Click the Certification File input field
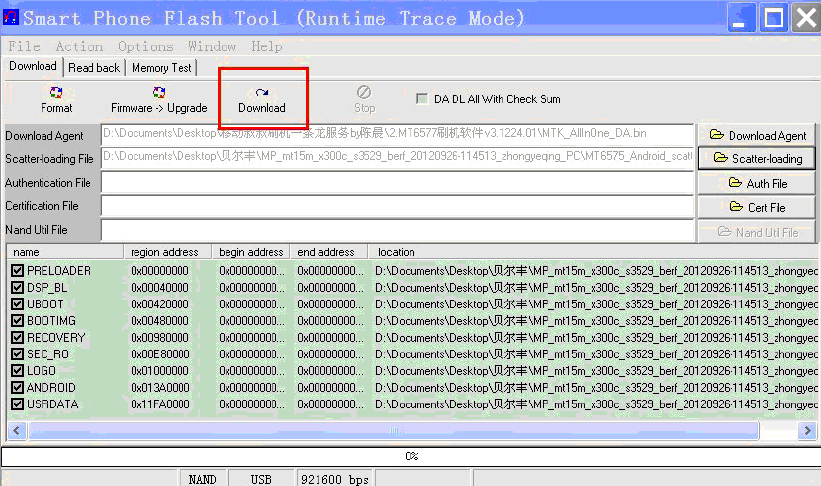 point(397,206)
